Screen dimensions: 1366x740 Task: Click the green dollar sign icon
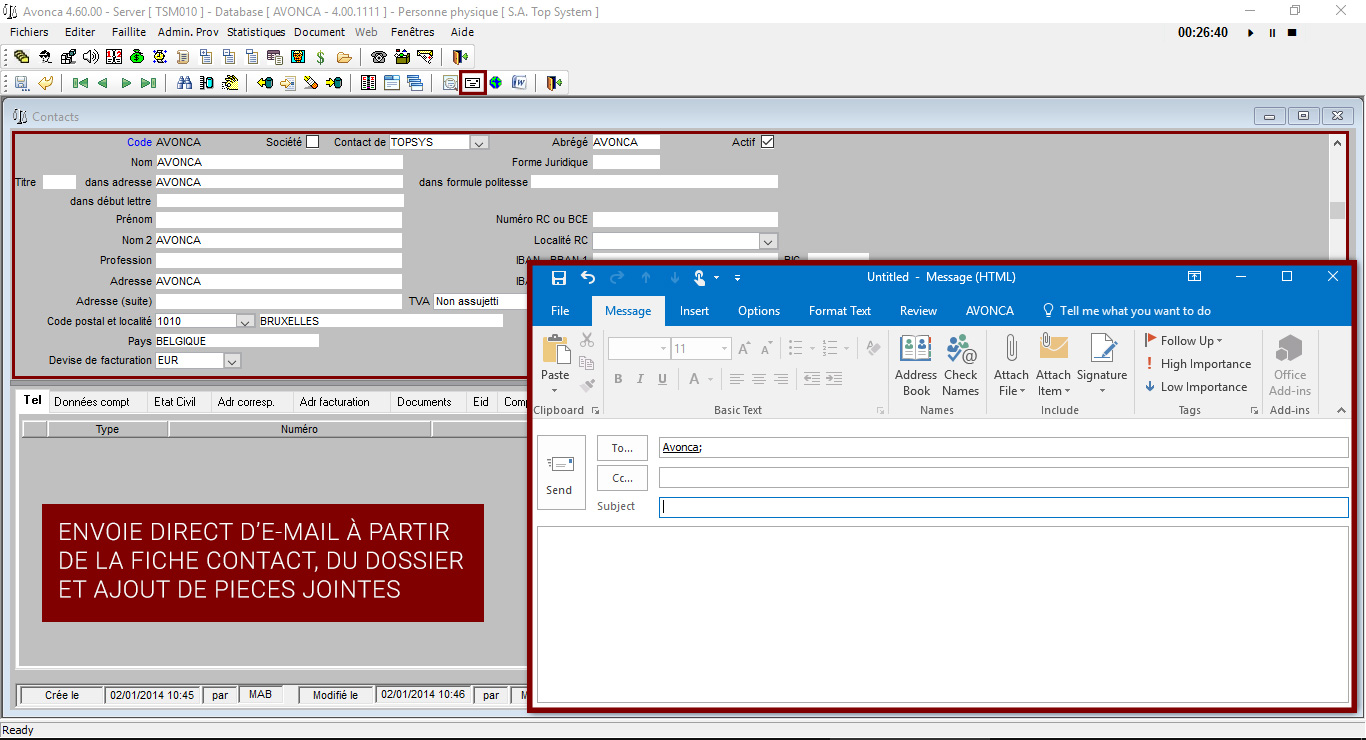coord(320,57)
